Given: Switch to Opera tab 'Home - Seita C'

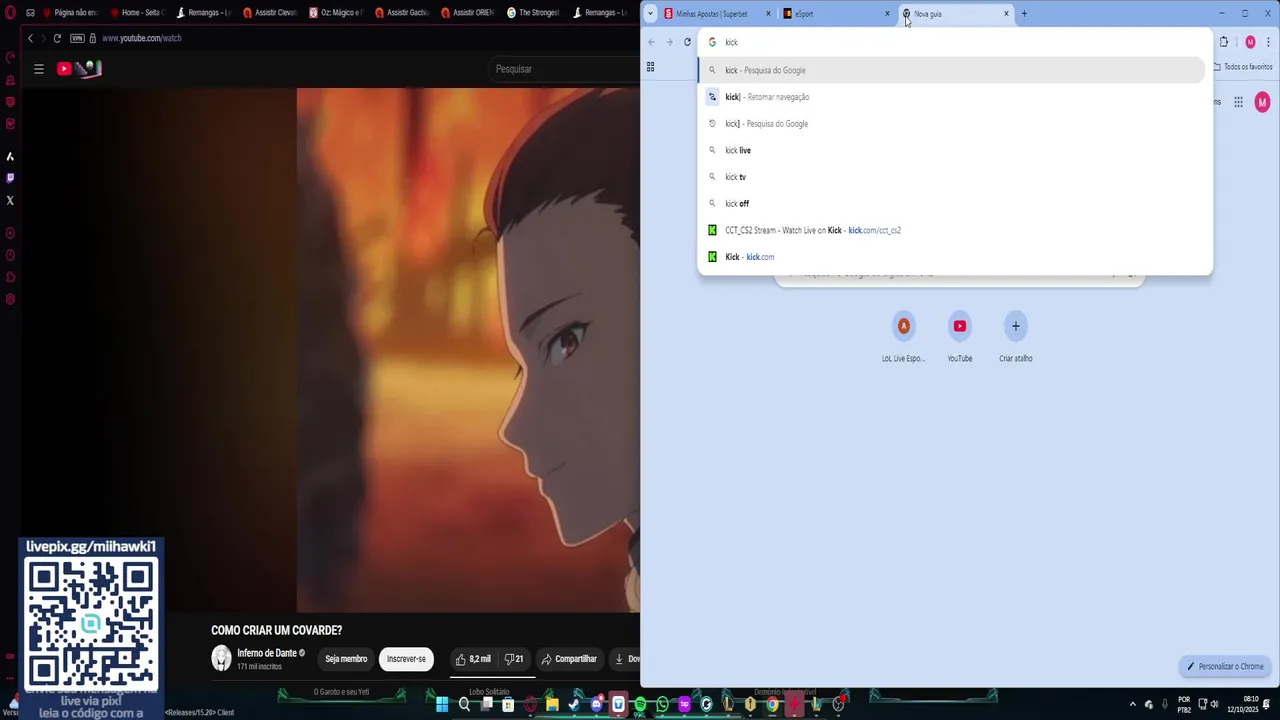Looking at the screenshot, I should point(136,13).
